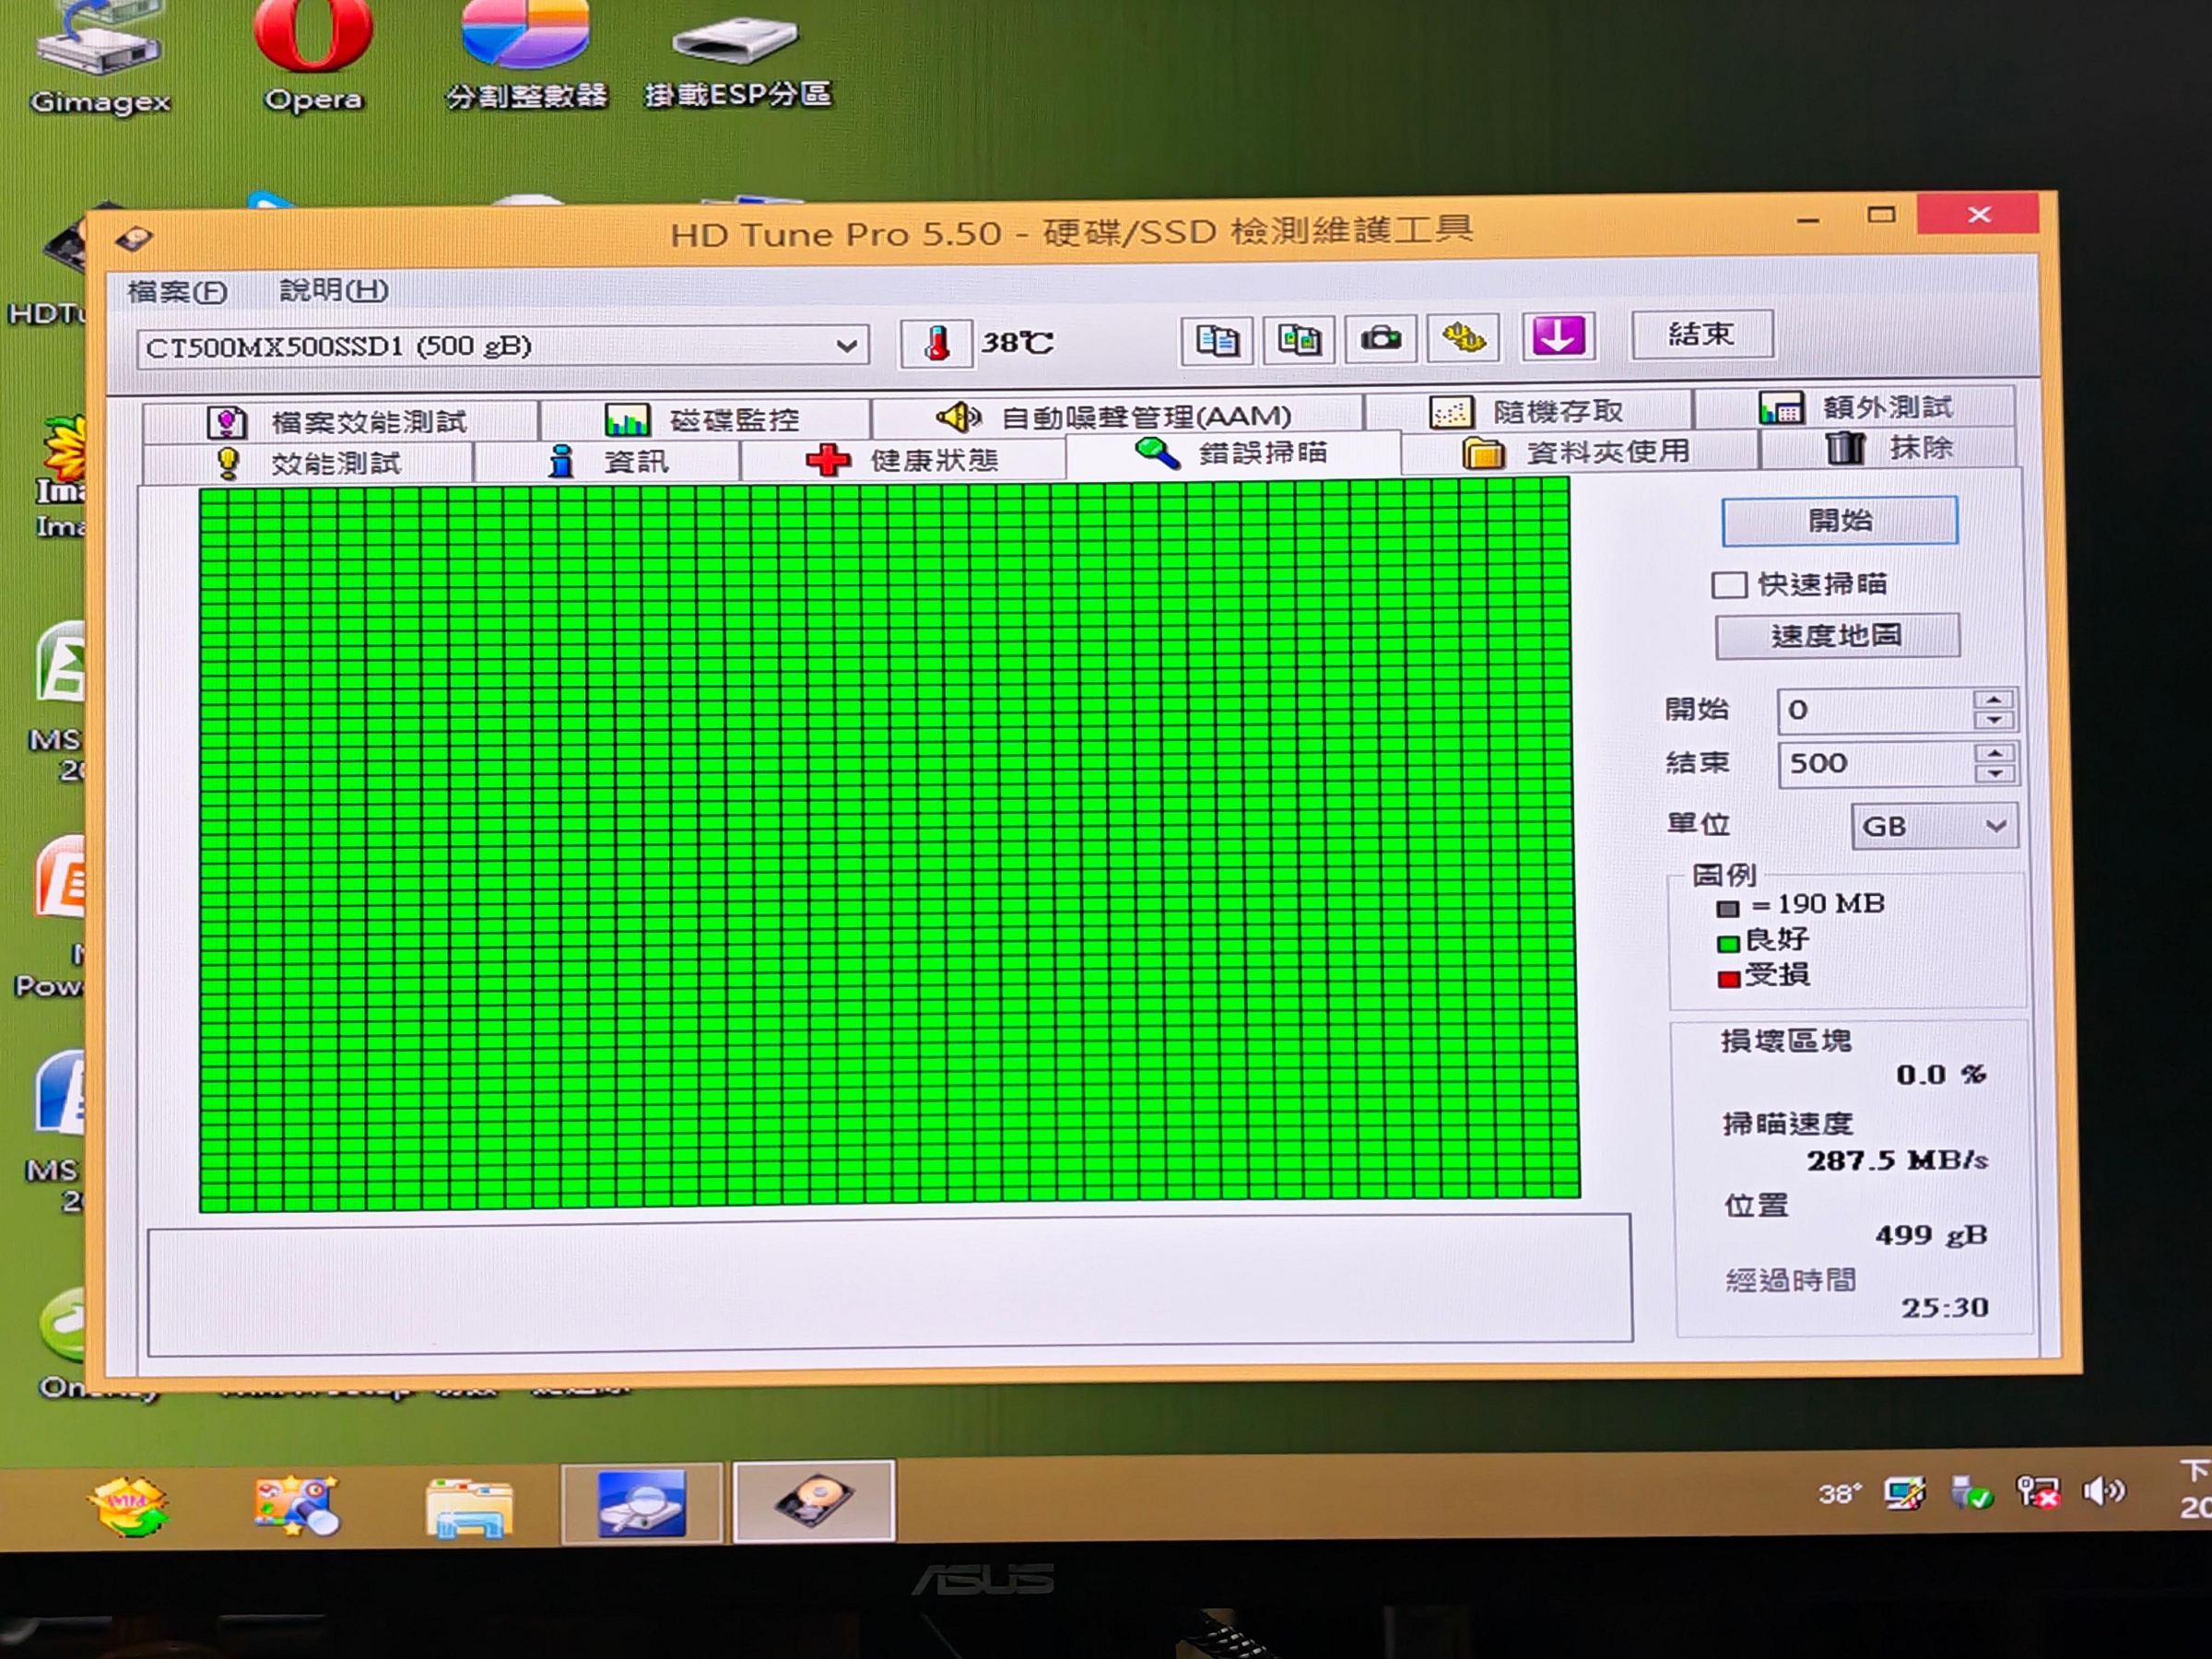Switch to the 資料夾使用 tab
Image resolution: width=2212 pixels, height=1659 pixels.
point(1579,451)
